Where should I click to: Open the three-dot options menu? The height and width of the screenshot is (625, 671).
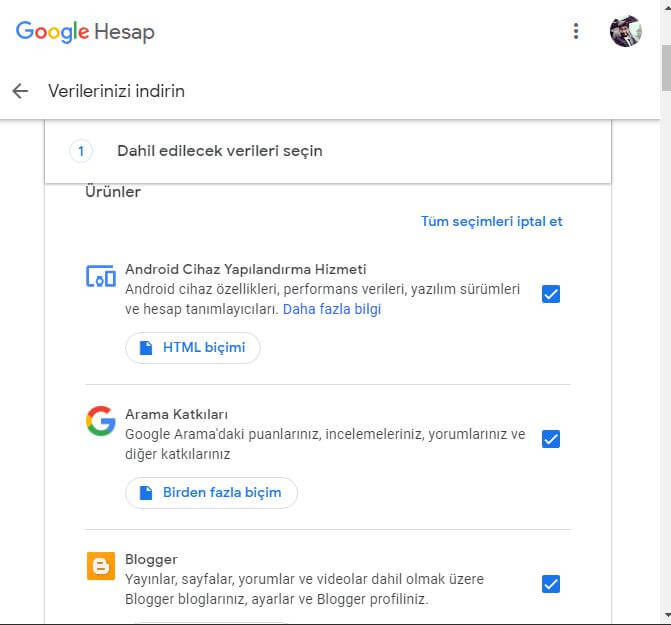[576, 31]
